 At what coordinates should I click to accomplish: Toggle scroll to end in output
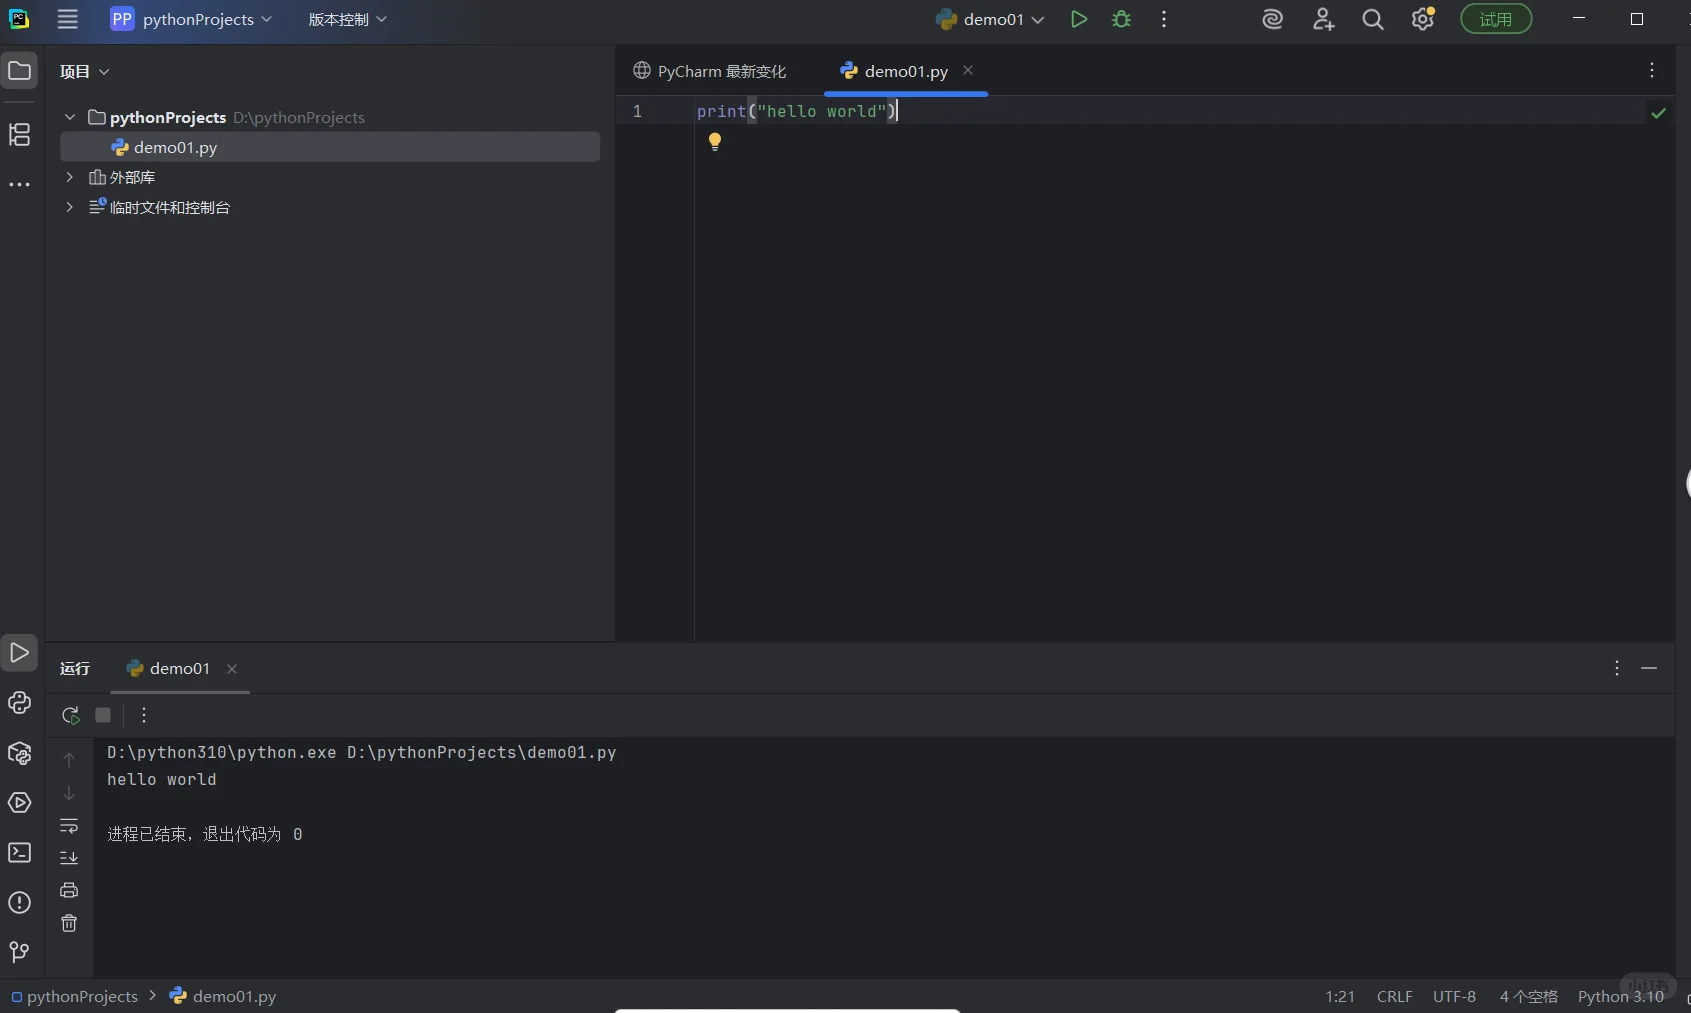68,858
